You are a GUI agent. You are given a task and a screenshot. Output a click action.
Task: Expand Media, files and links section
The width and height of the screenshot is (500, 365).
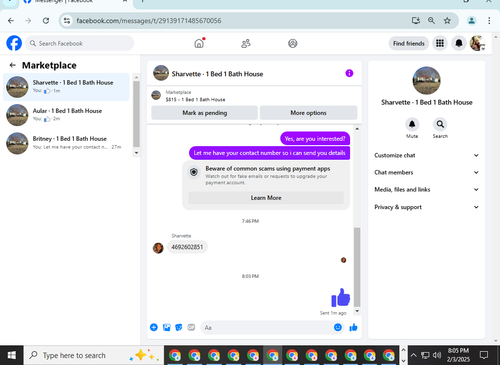(x=426, y=189)
